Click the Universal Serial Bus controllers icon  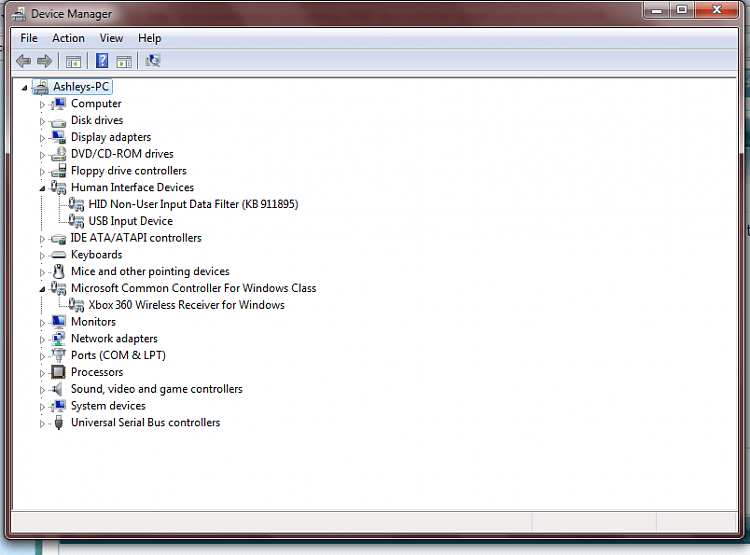pos(58,422)
